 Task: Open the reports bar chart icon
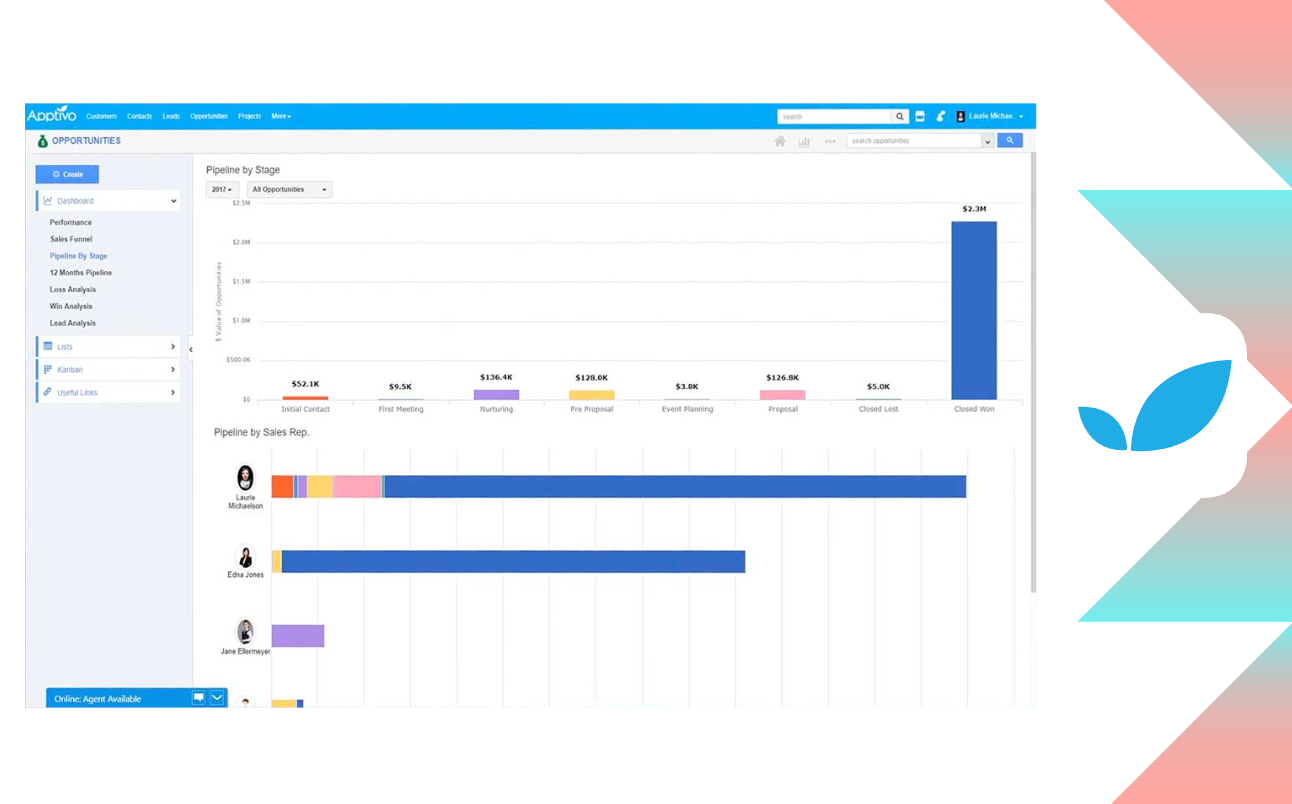(804, 141)
